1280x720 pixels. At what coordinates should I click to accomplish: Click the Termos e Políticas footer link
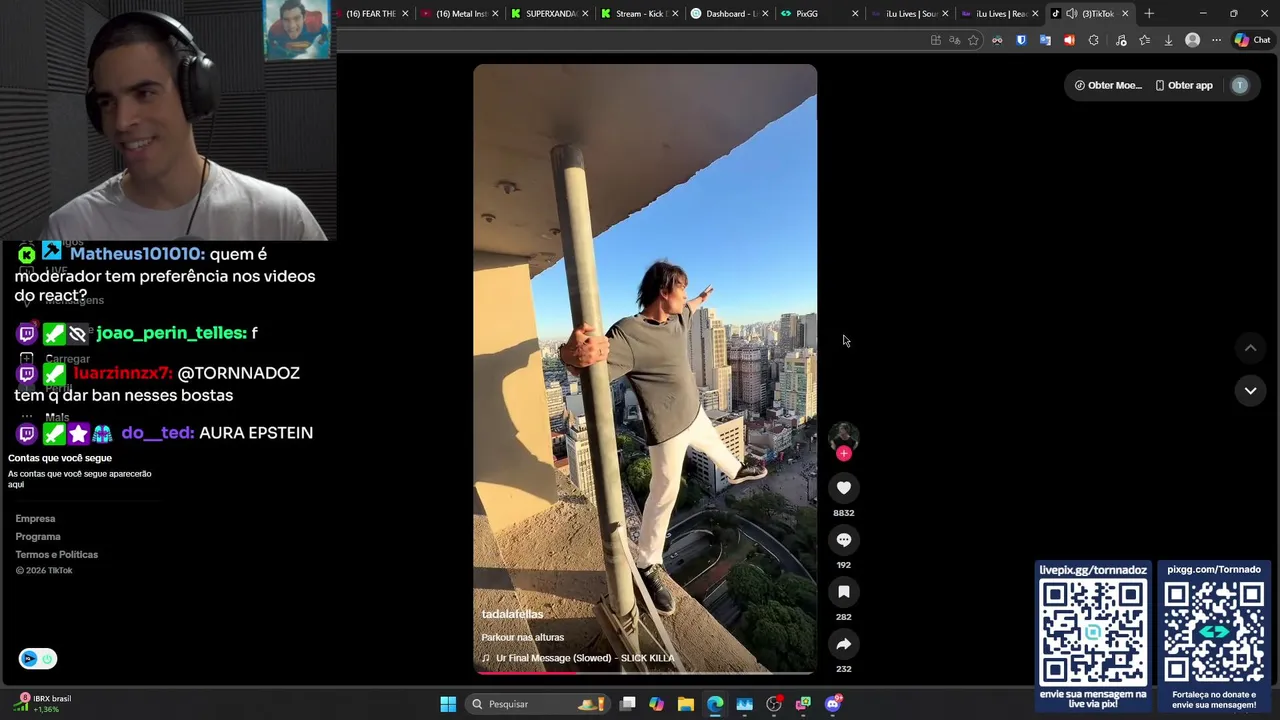point(56,554)
